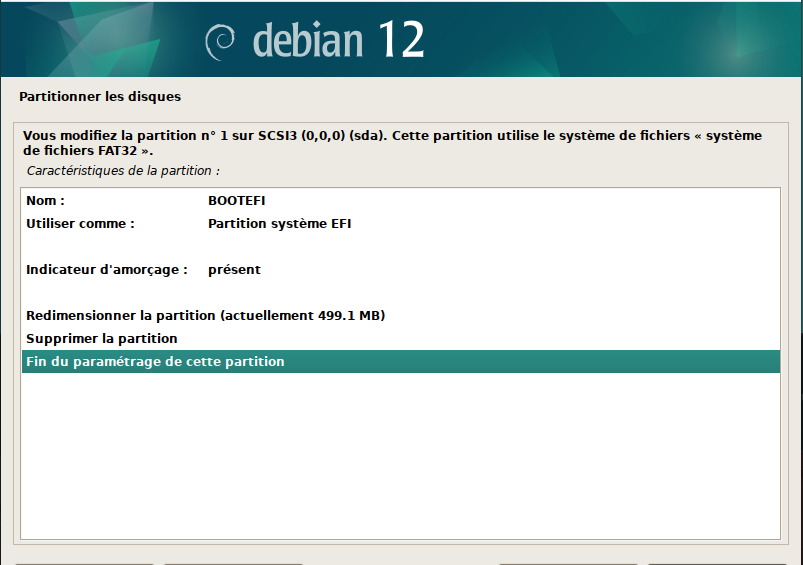Click 'Caractéristiques de la partition :' label
803x565 pixels.
[123, 171]
